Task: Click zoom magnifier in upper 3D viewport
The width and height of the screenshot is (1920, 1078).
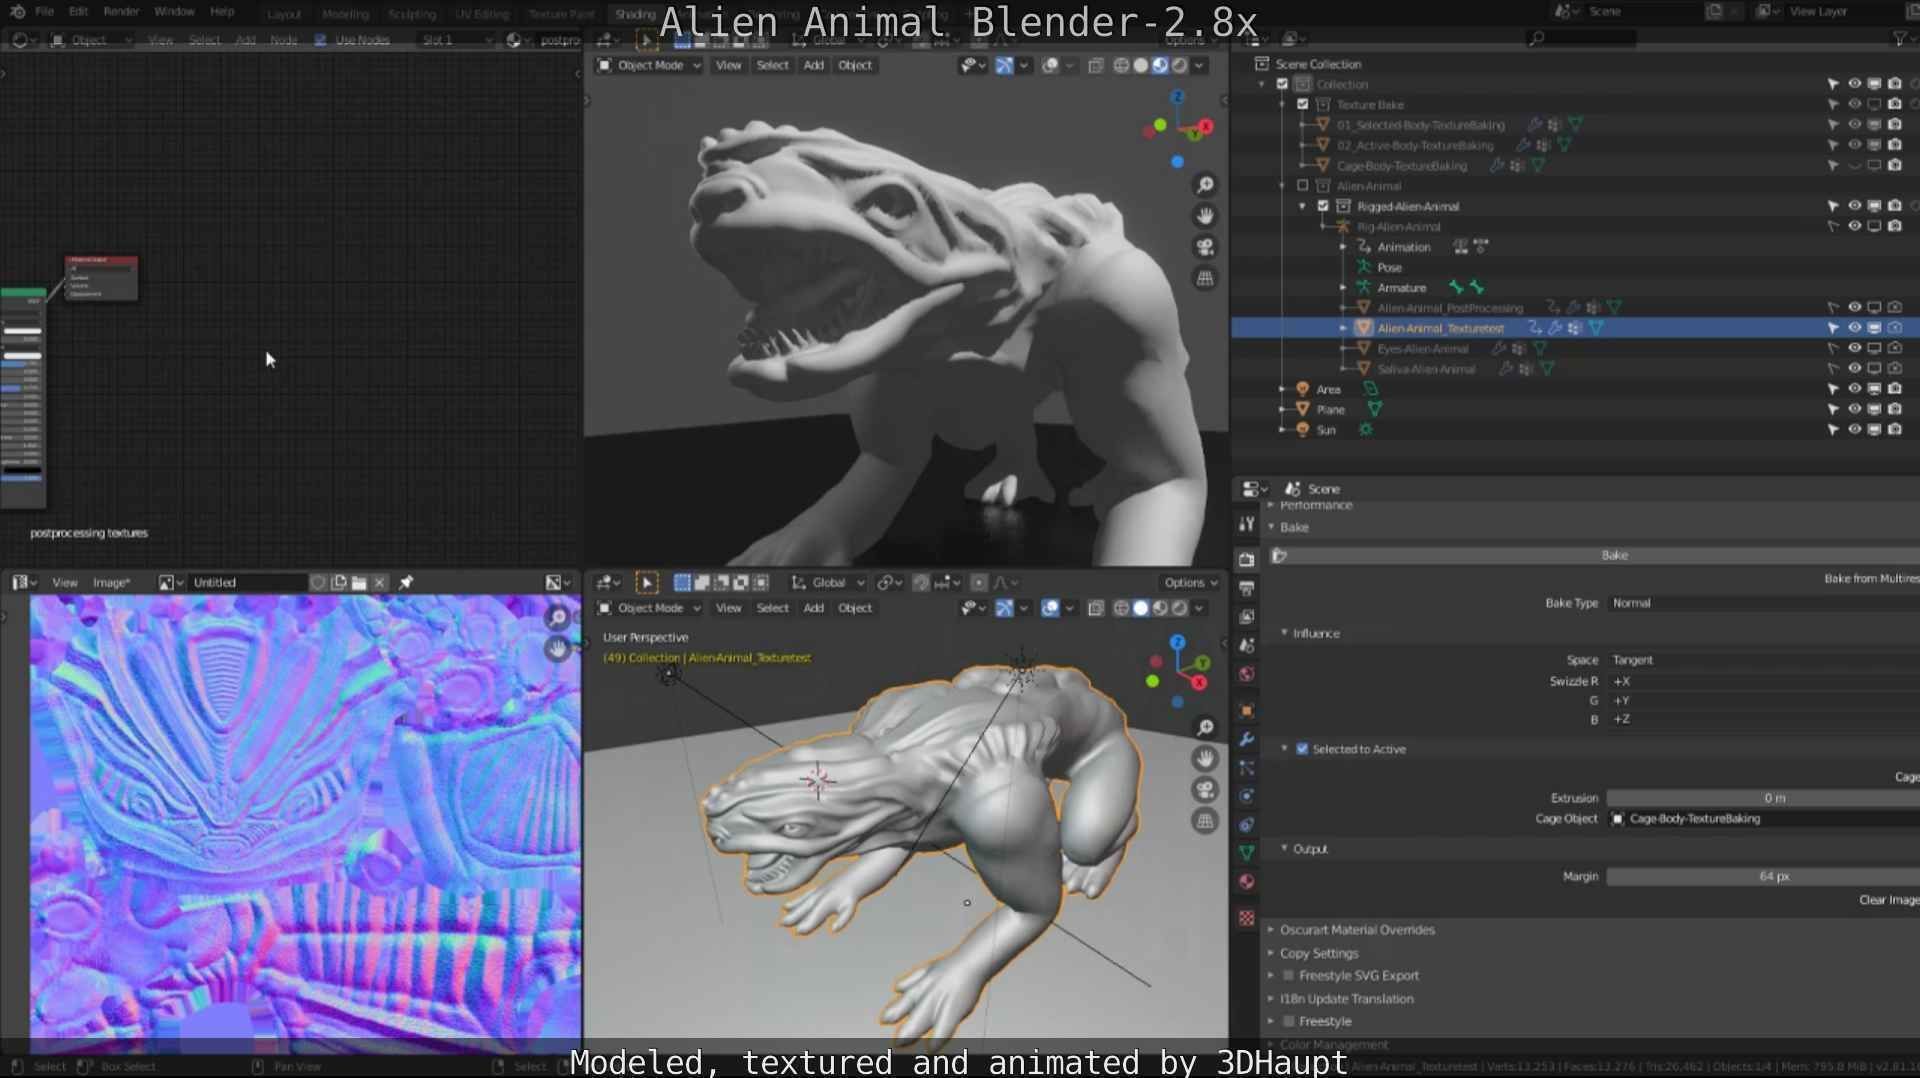Action: tap(1205, 185)
